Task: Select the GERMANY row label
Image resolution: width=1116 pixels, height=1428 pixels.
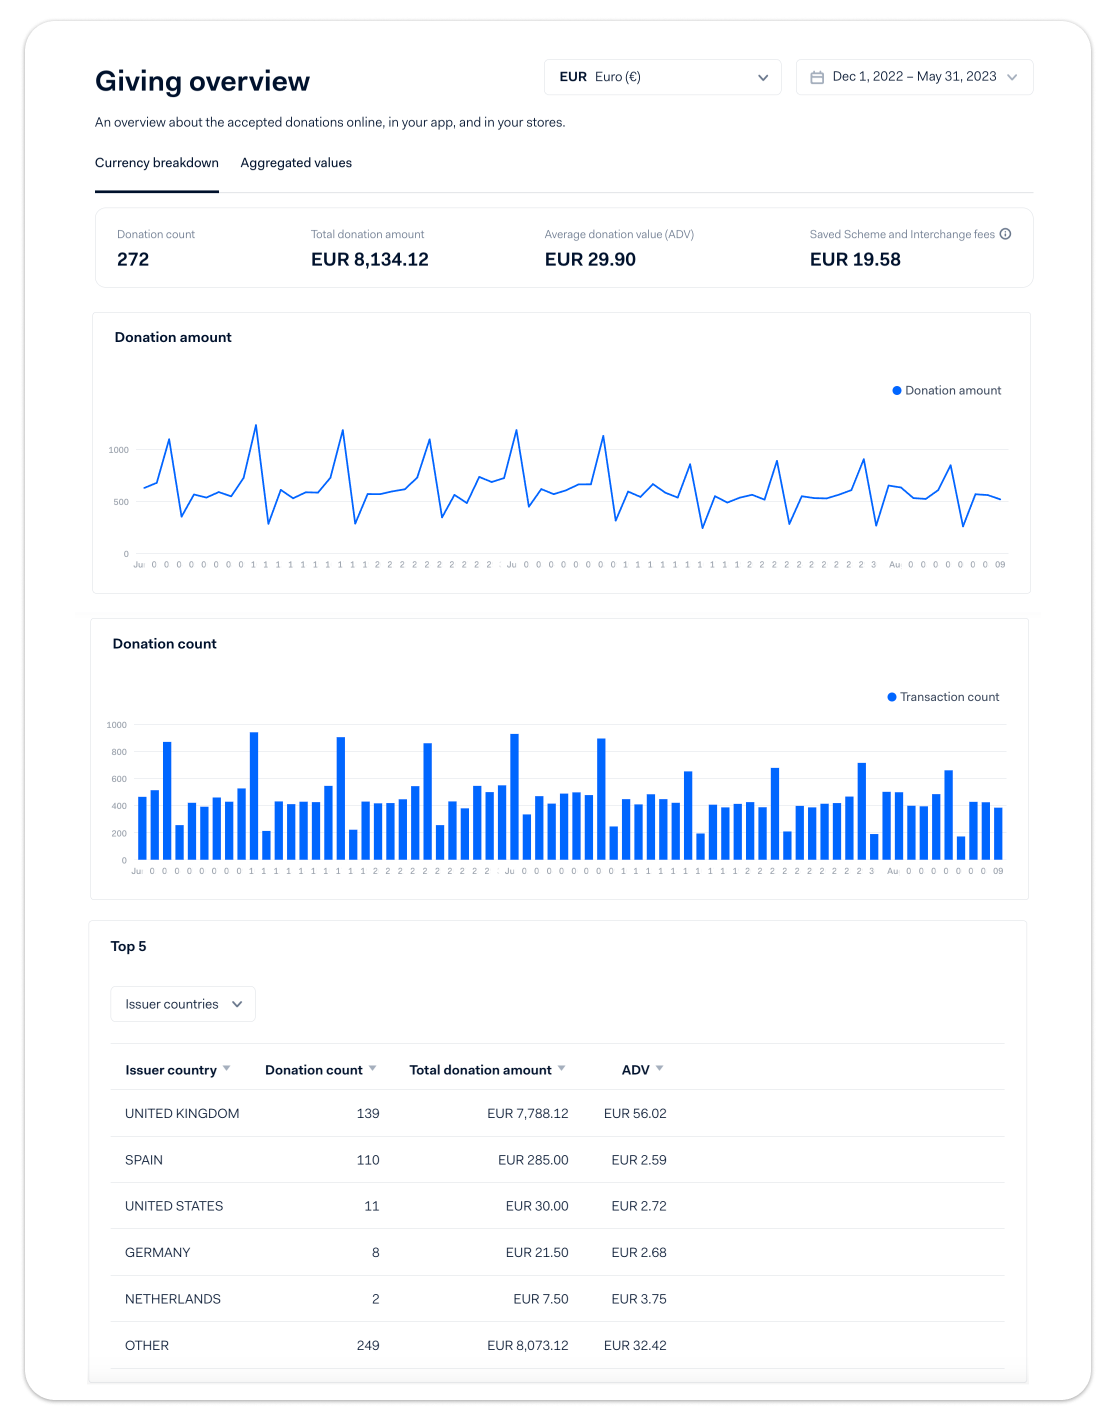Action: coord(157,1252)
